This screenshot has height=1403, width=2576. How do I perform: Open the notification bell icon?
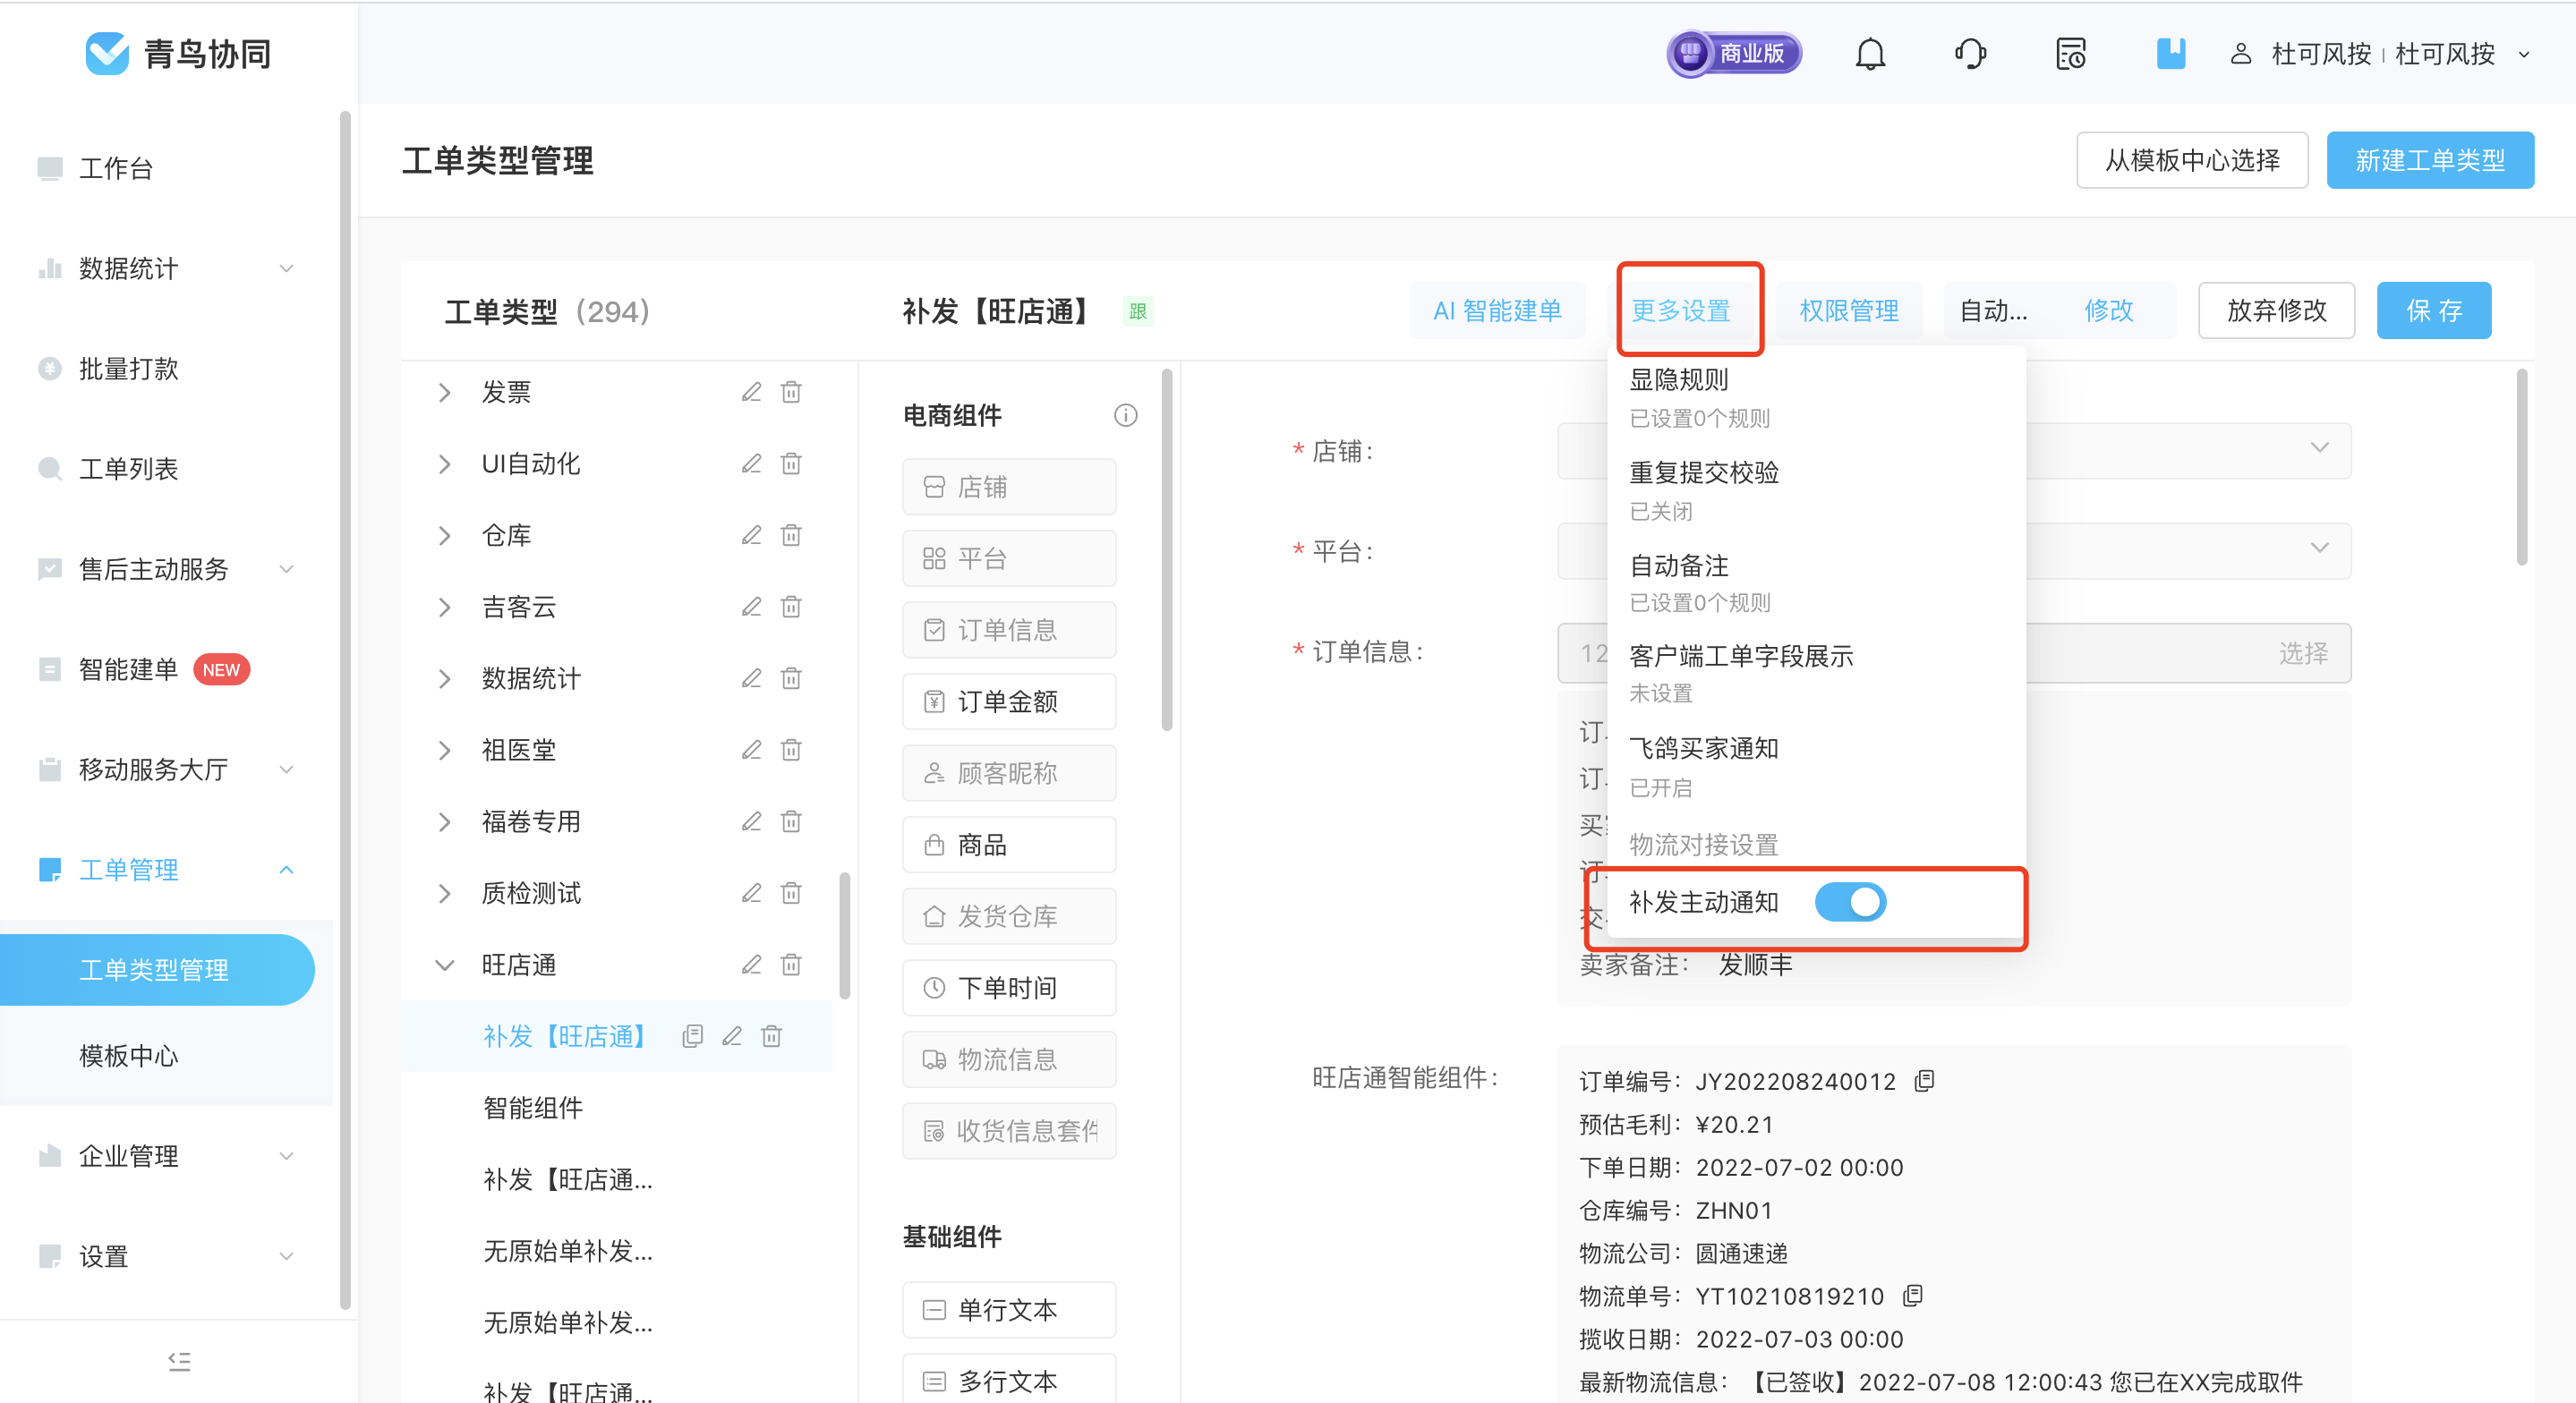pos(1869,54)
